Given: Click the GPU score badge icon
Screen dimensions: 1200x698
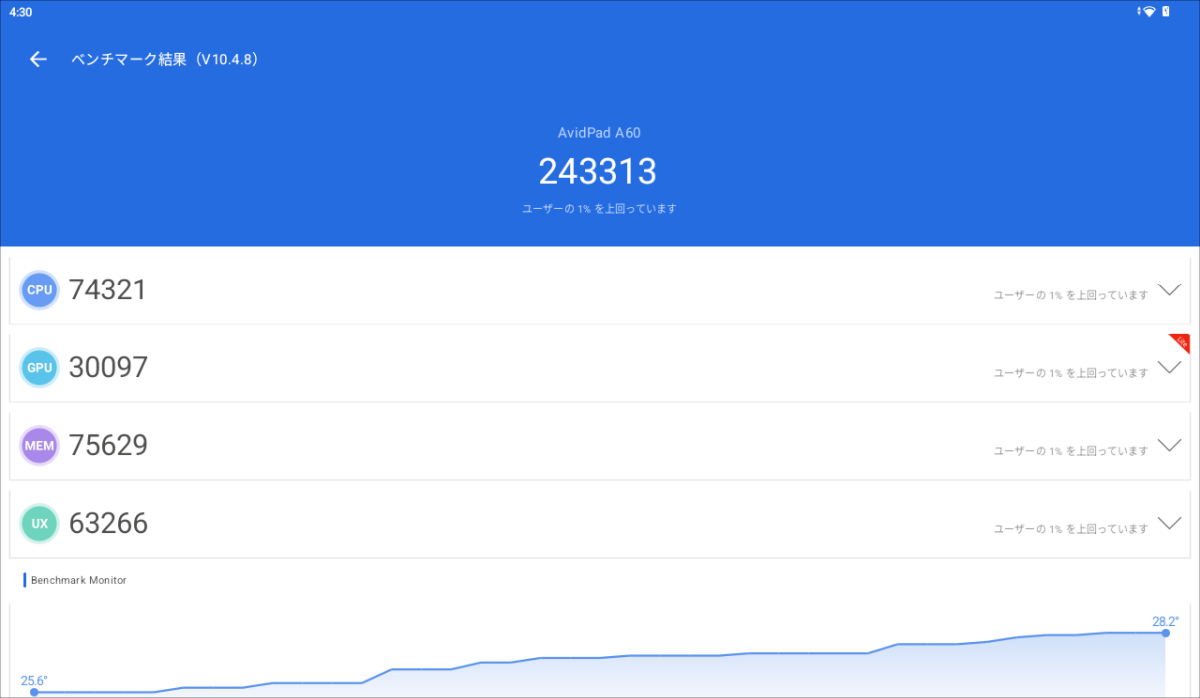Looking at the screenshot, I should (x=40, y=368).
